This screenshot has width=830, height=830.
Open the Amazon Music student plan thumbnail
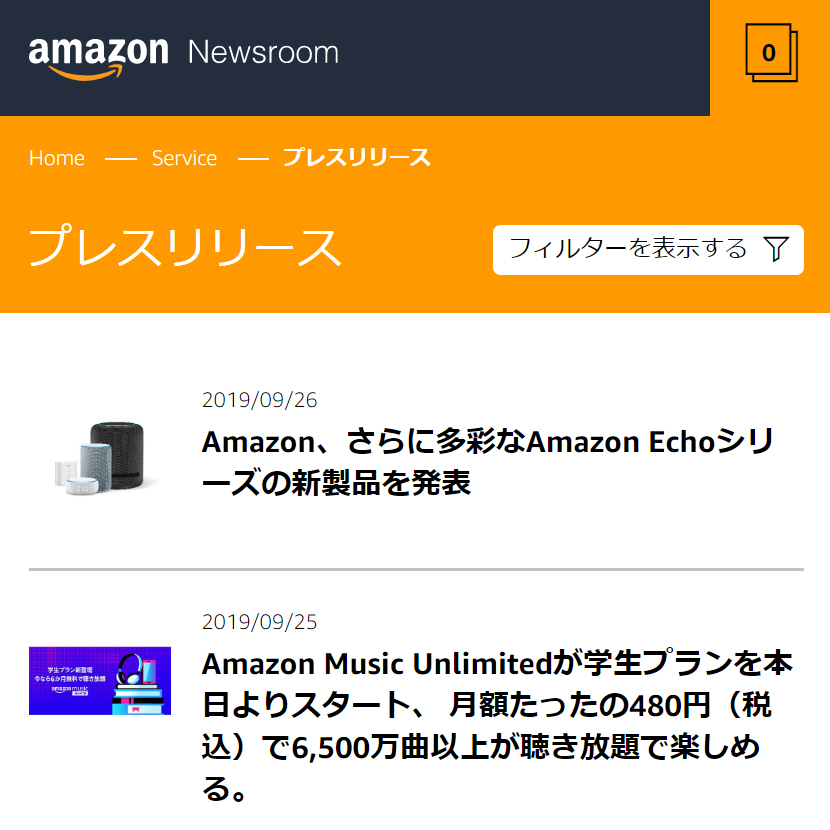tap(100, 680)
